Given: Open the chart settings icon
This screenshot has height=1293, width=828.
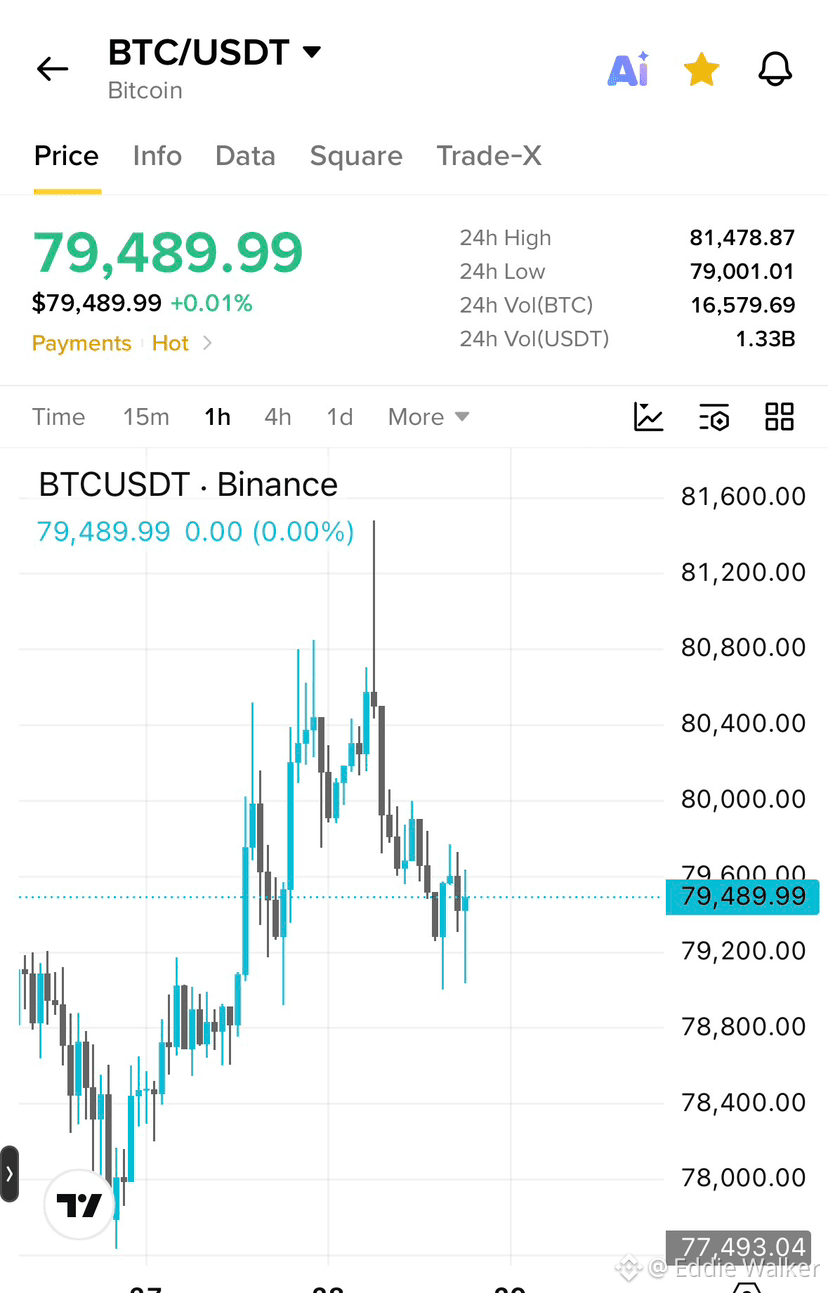Looking at the screenshot, I should coord(714,417).
